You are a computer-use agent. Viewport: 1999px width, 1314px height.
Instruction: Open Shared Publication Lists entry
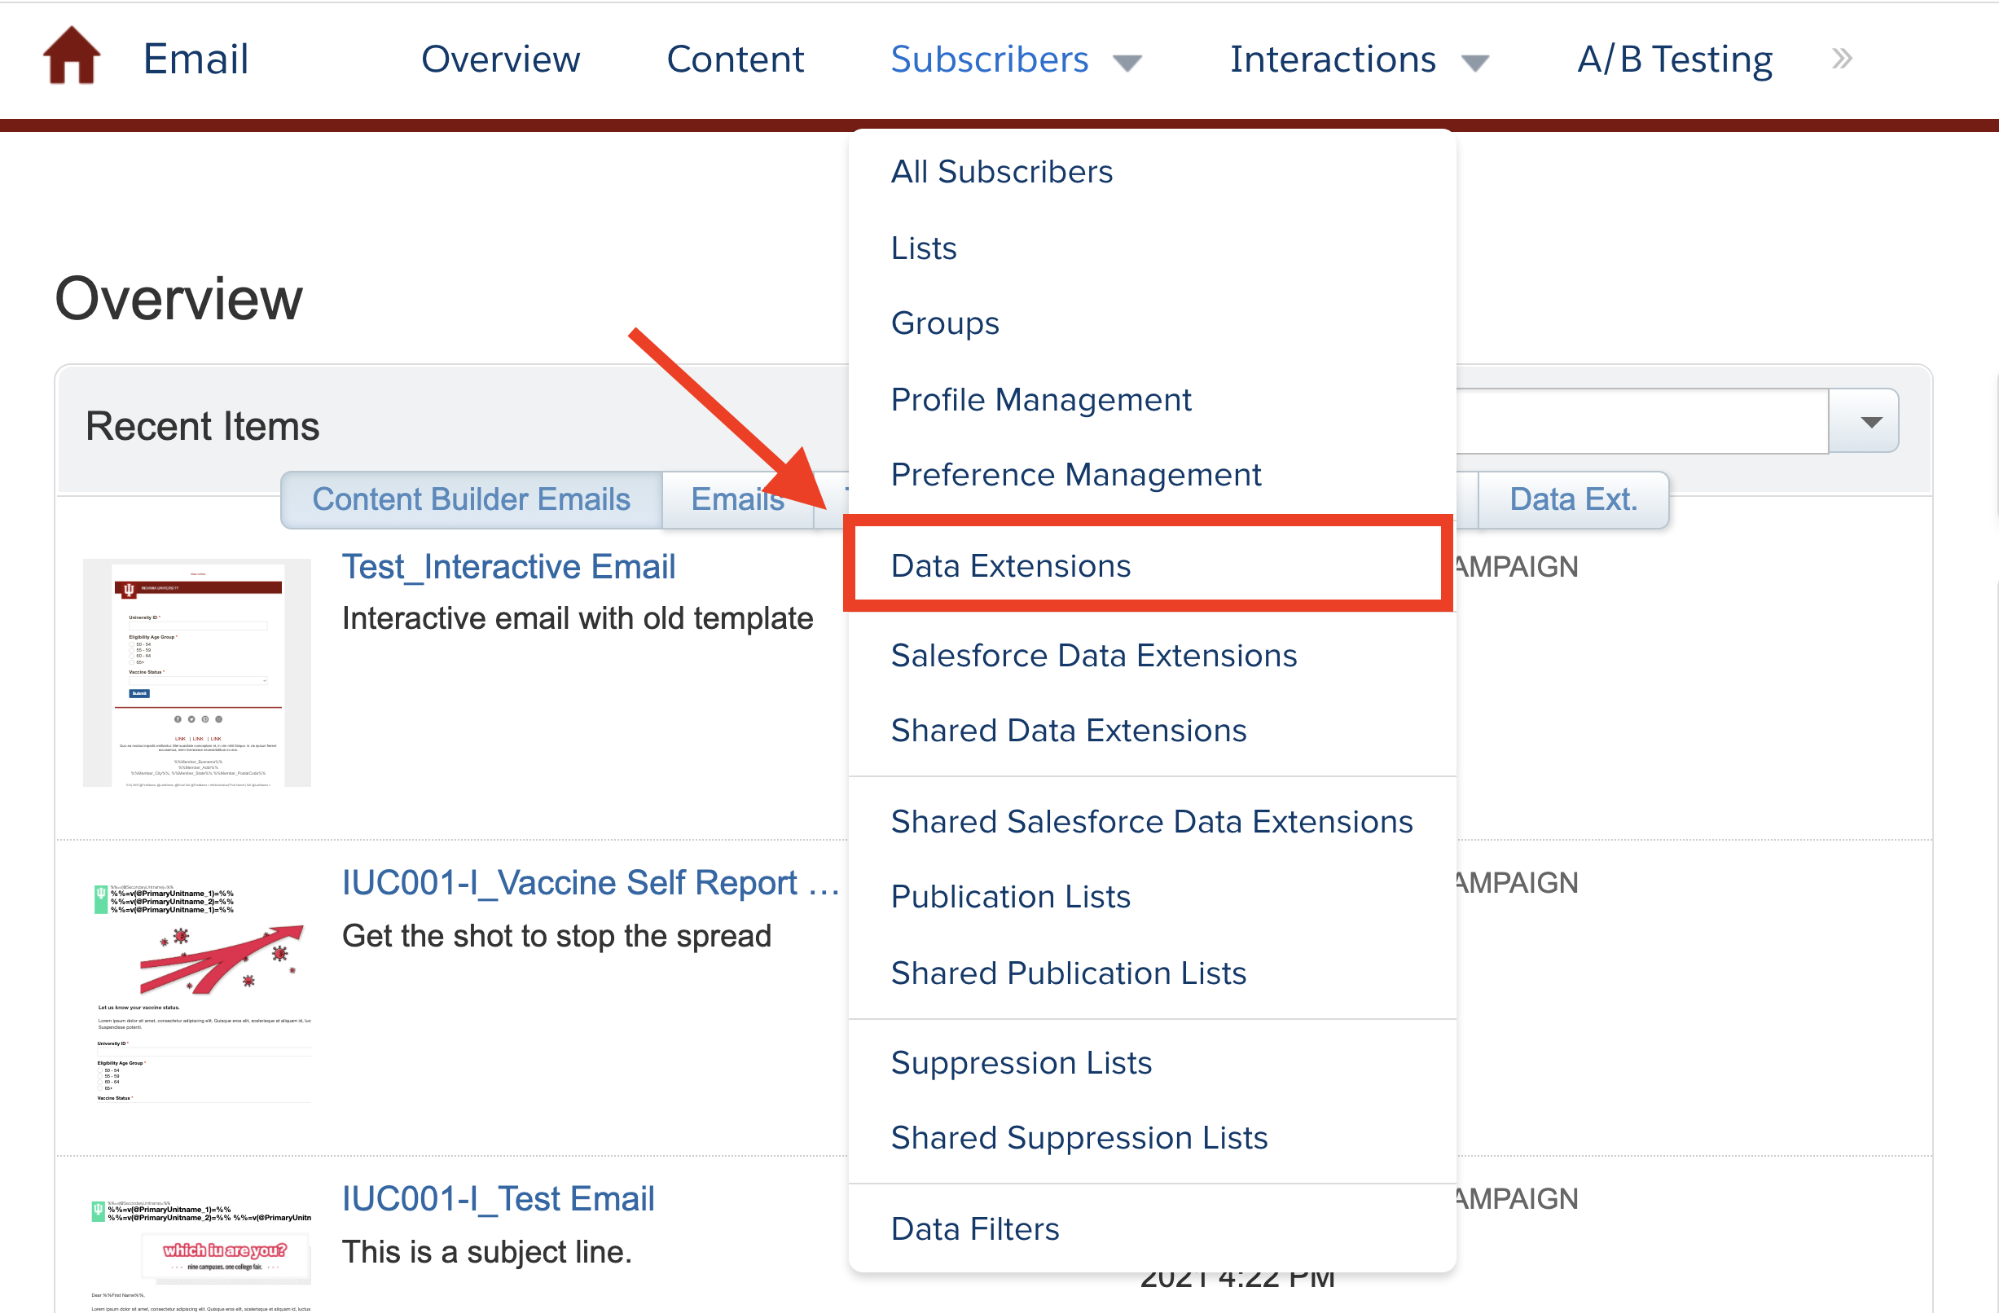coord(1069,973)
